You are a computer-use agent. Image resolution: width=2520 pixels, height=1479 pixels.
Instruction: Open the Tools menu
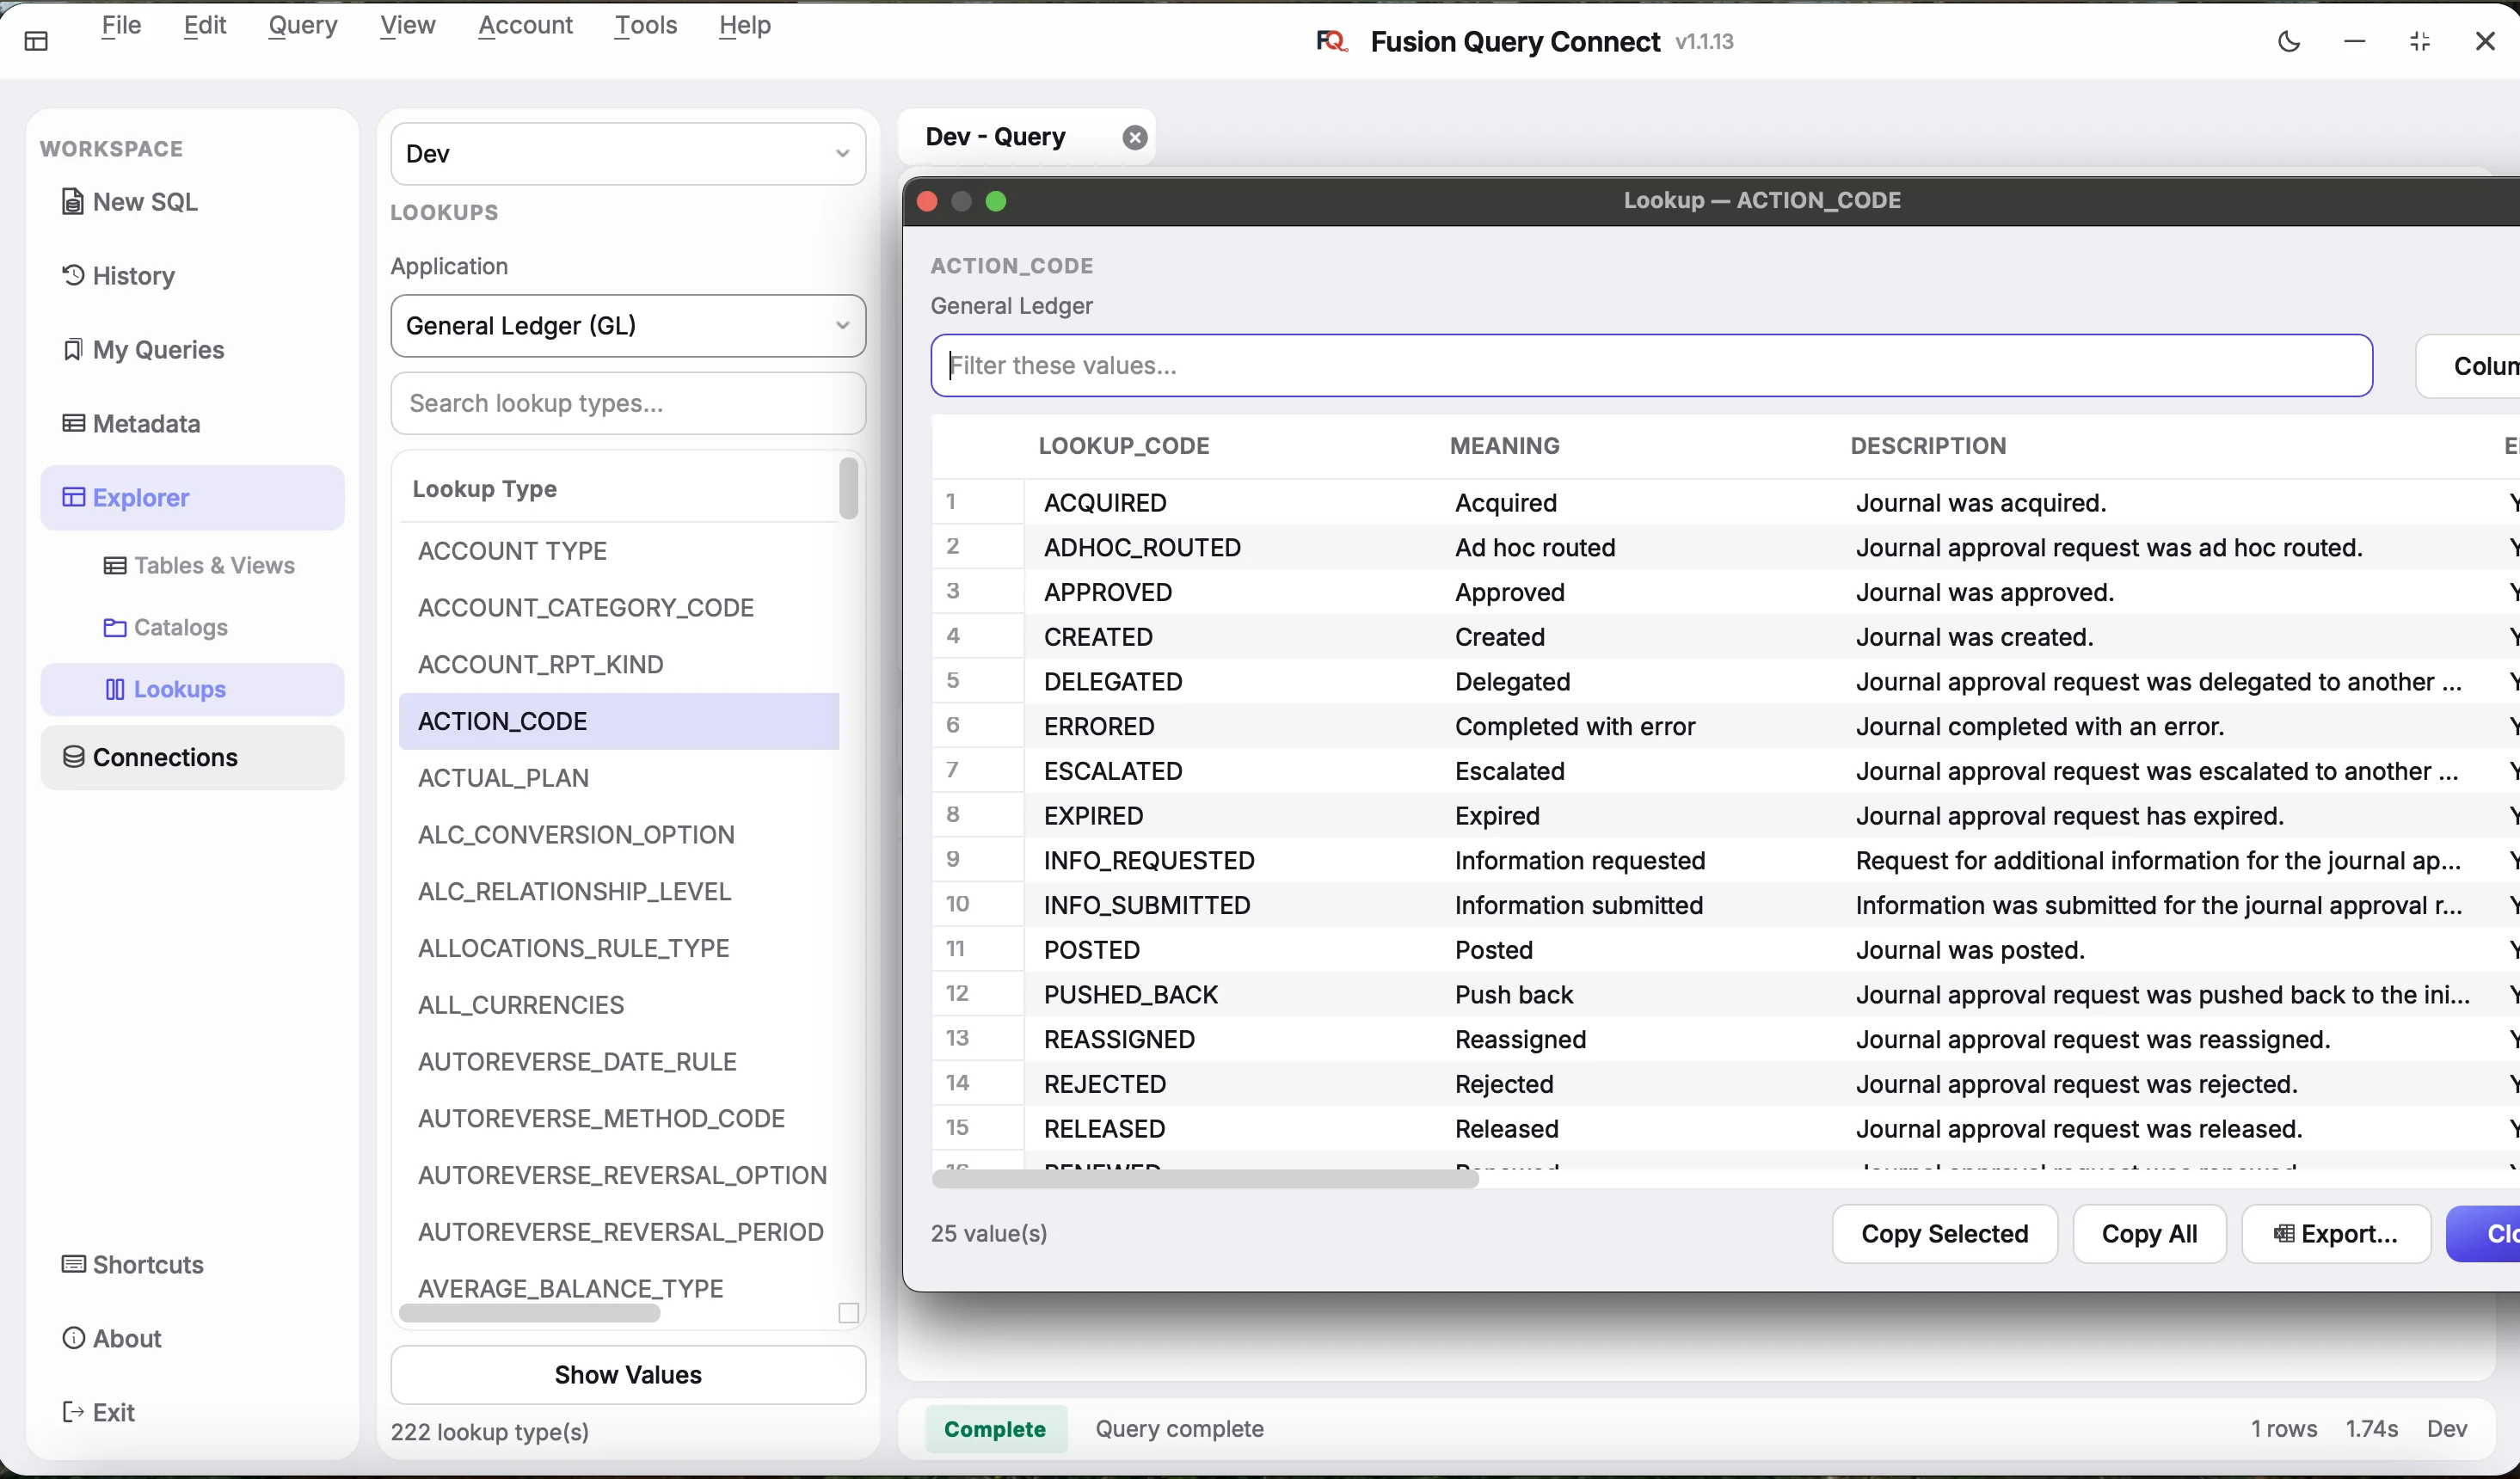click(x=646, y=25)
